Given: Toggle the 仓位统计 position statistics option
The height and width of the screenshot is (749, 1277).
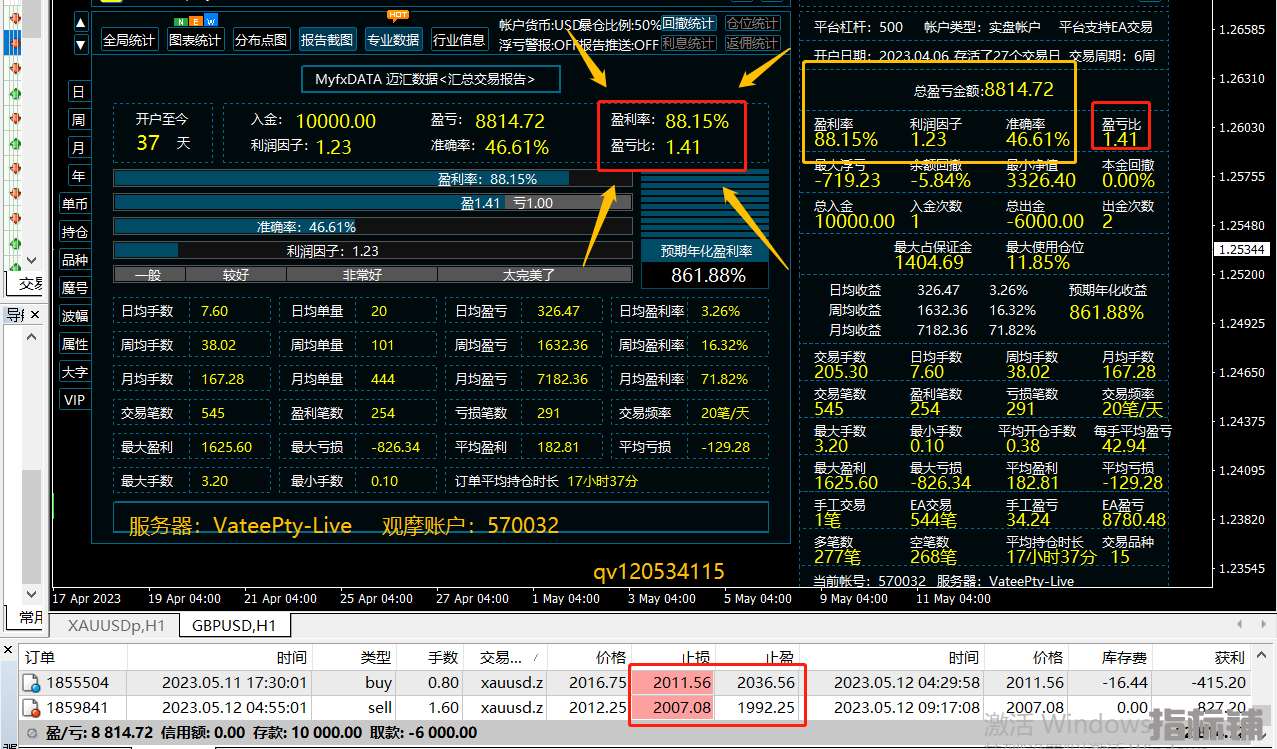Looking at the screenshot, I should click(752, 23).
